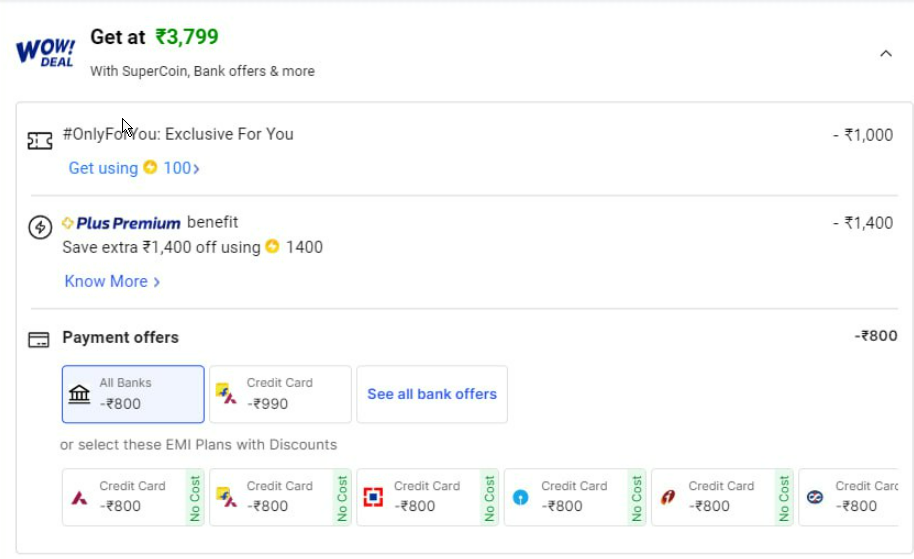The width and height of the screenshot is (914, 559).
Task: Click the WOW! DEAL logo
Action: tap(45, 52)
